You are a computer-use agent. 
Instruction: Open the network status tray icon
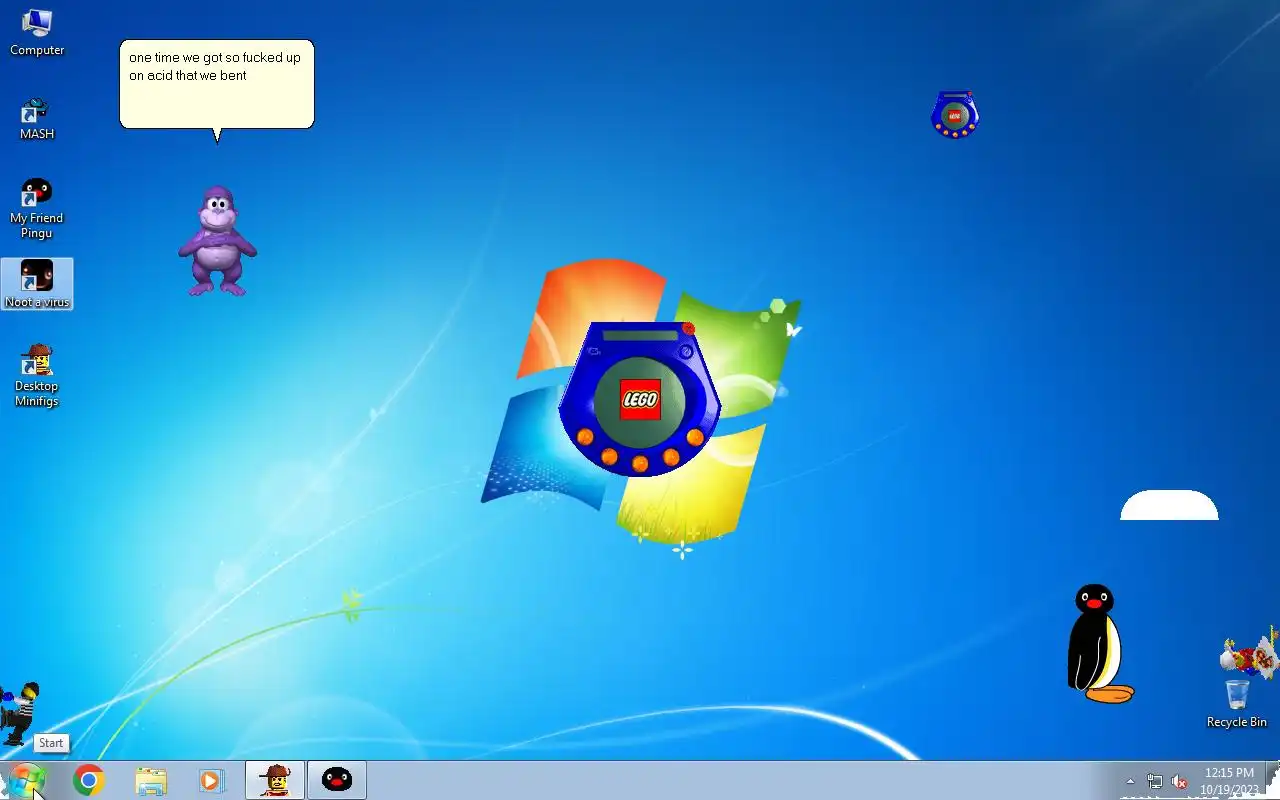[x=1155, y=781]
